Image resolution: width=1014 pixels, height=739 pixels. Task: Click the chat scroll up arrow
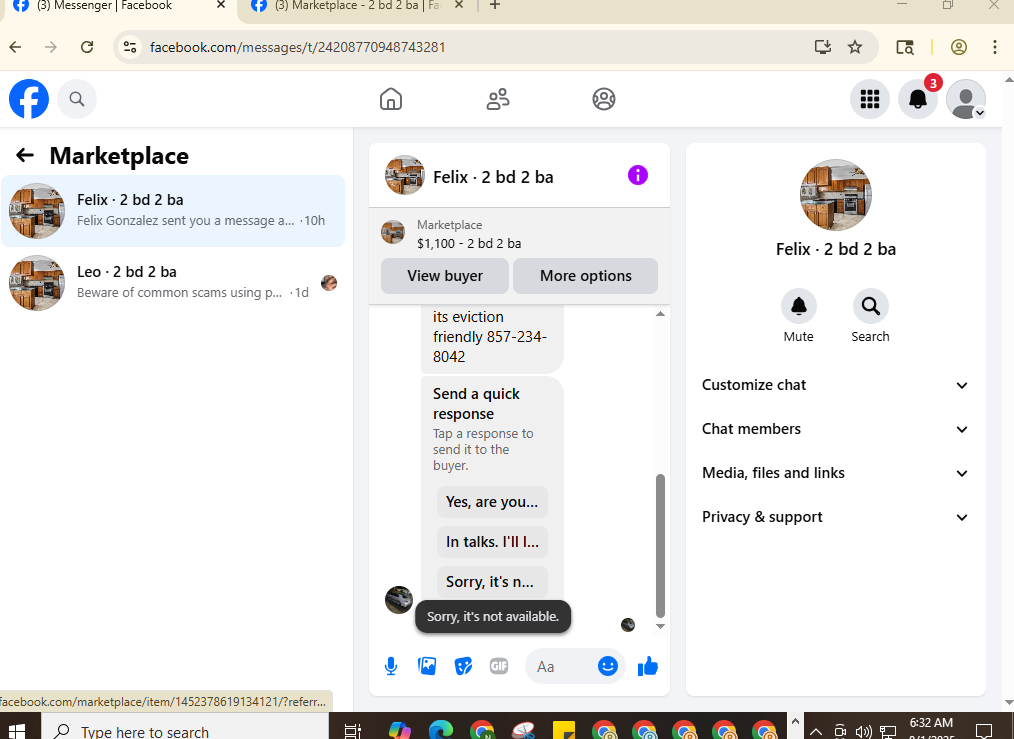pyautogui.click(x=660, y=314)
